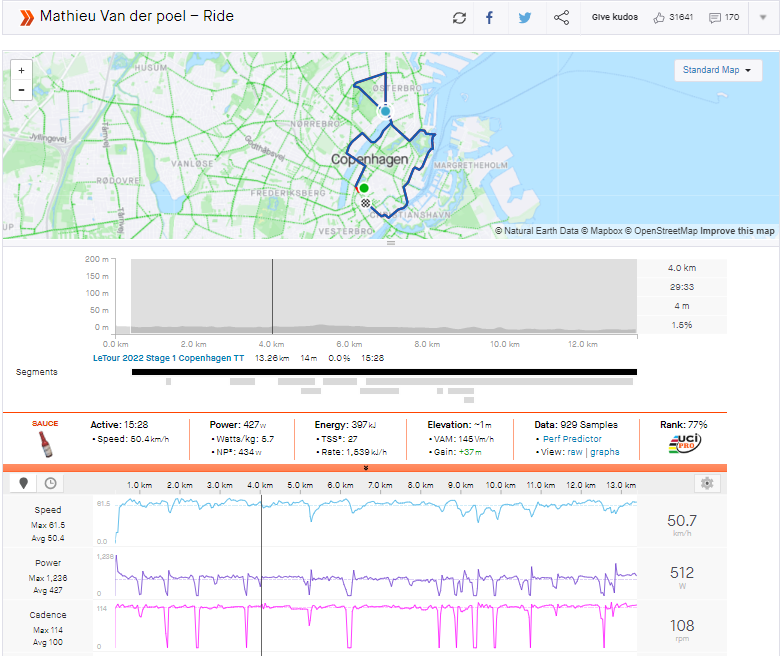Share the ride on Twitter
This screenshot has width=781, height=656.
[525, 18]
